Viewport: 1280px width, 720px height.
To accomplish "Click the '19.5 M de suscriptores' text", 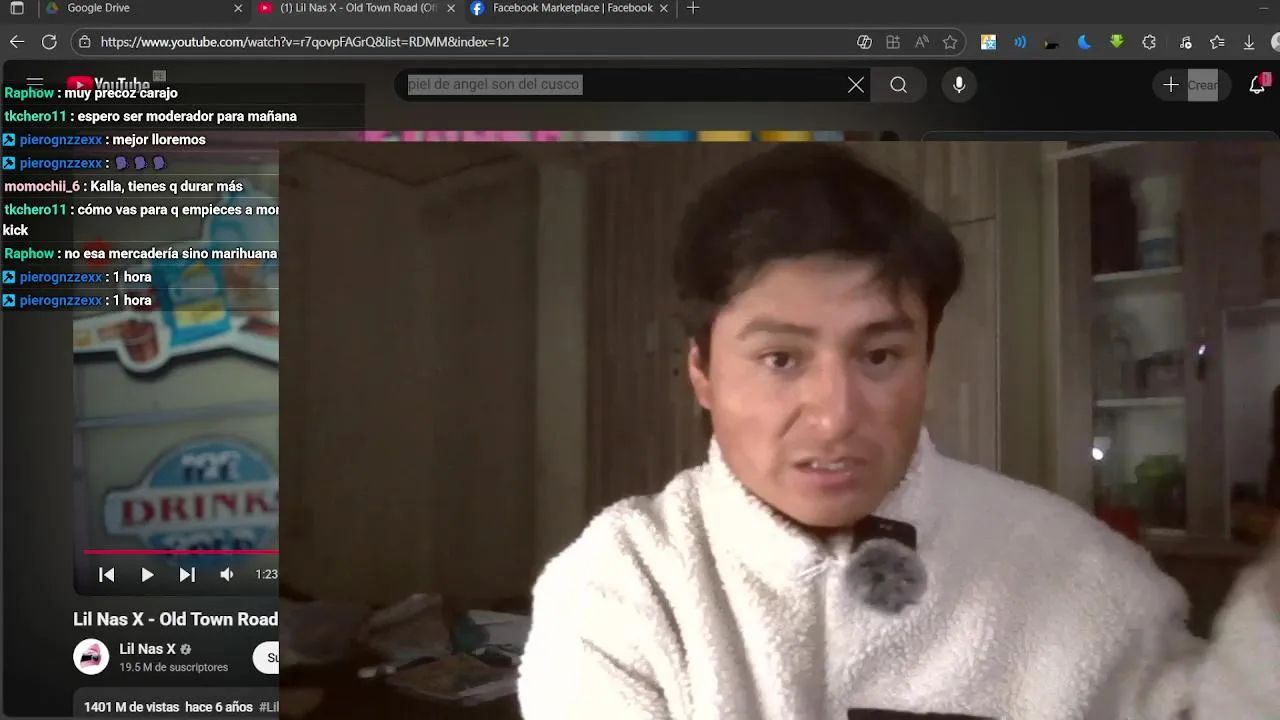I will pos(174,667).
